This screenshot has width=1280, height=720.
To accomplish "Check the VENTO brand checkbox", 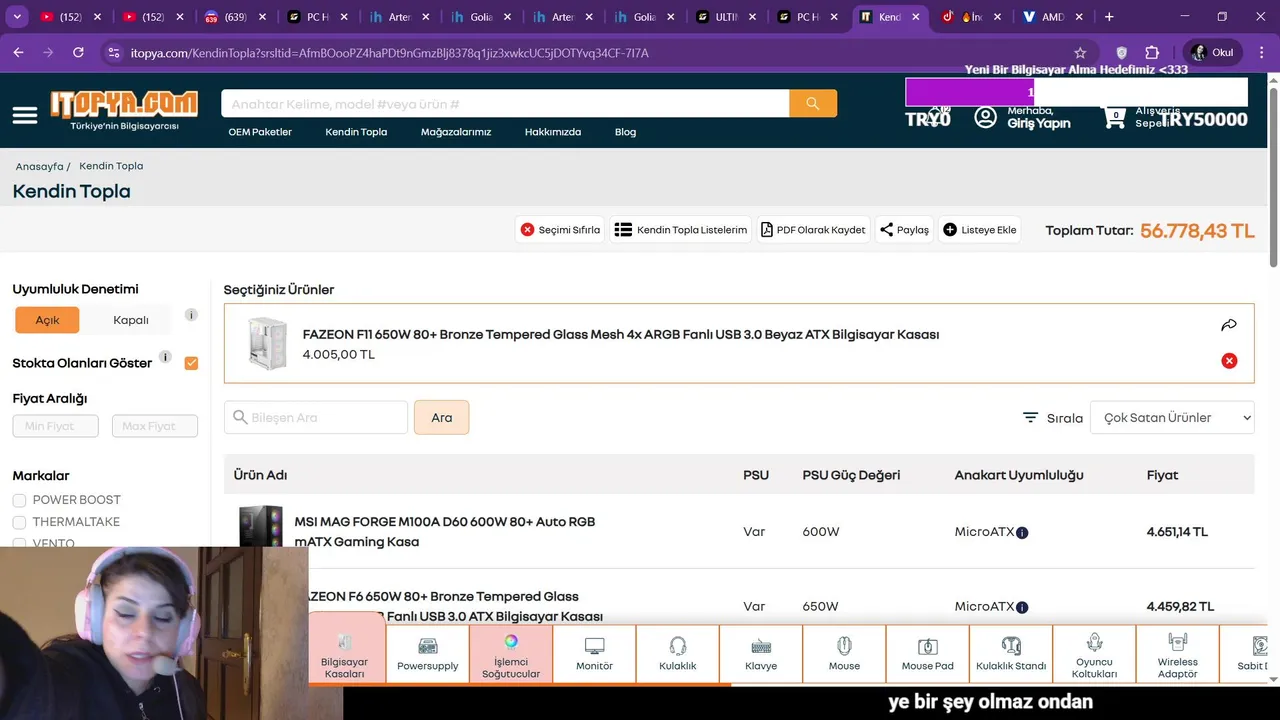I will pyautogui.click(x=19, y=543).
